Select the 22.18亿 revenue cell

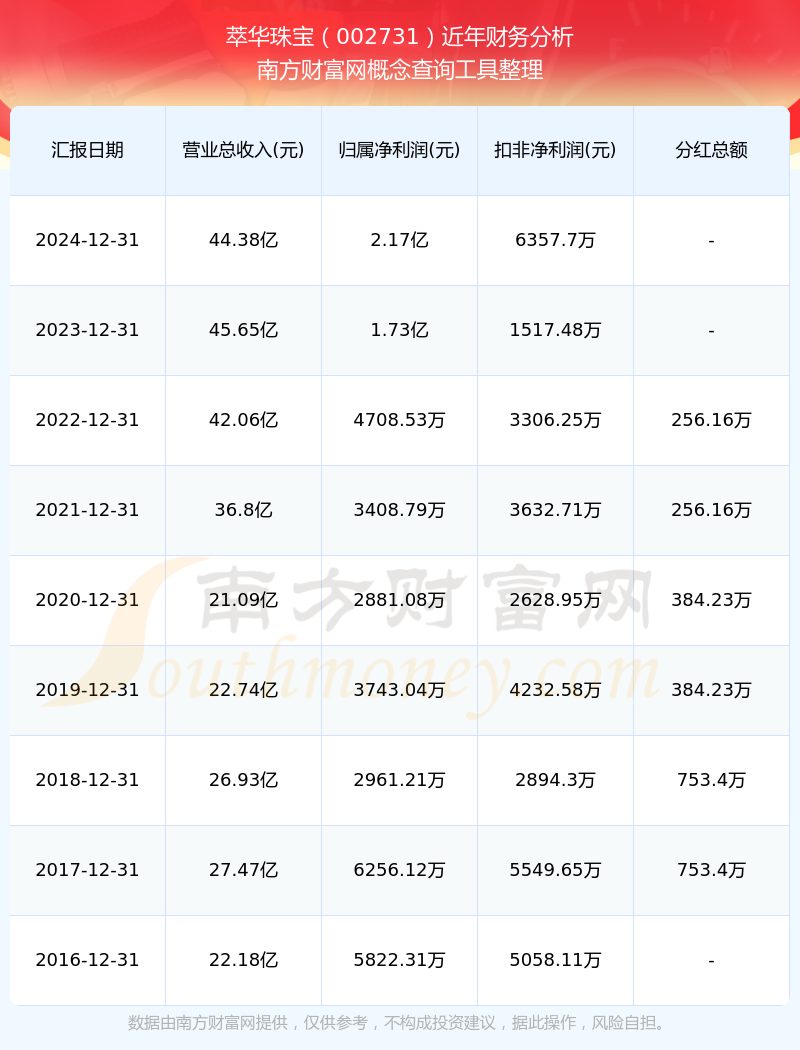244,960
